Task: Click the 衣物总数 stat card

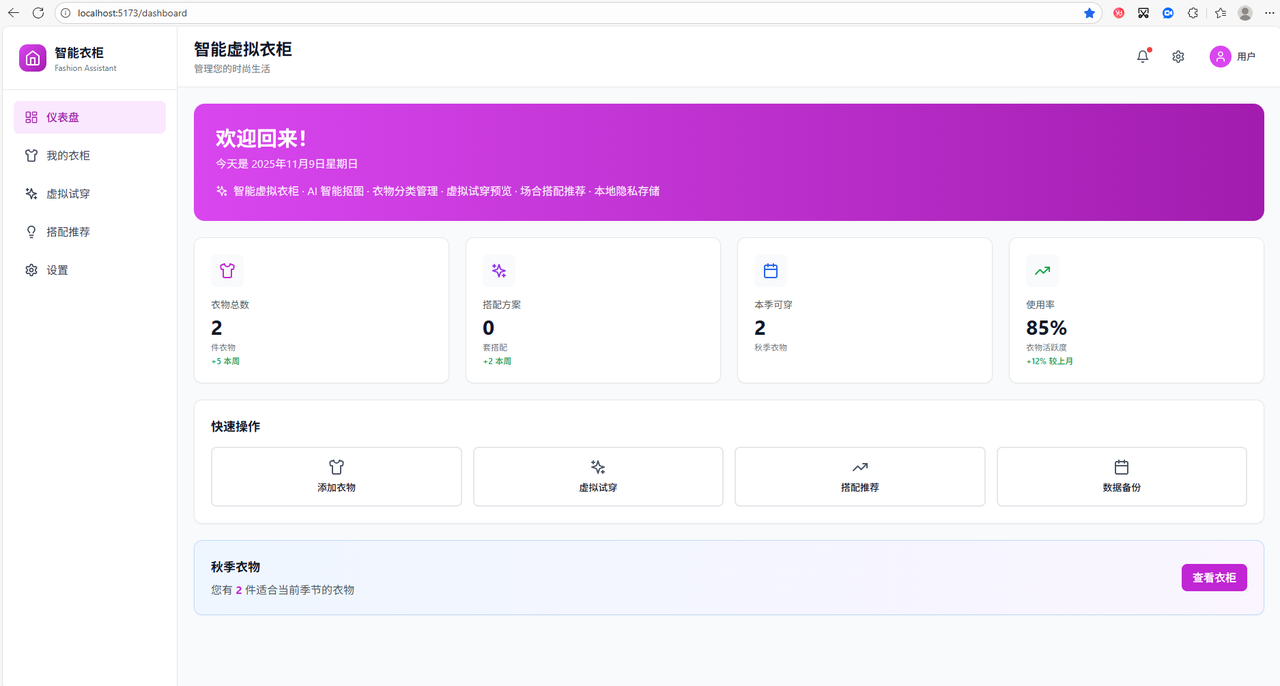Action: [x=321, y=310]
